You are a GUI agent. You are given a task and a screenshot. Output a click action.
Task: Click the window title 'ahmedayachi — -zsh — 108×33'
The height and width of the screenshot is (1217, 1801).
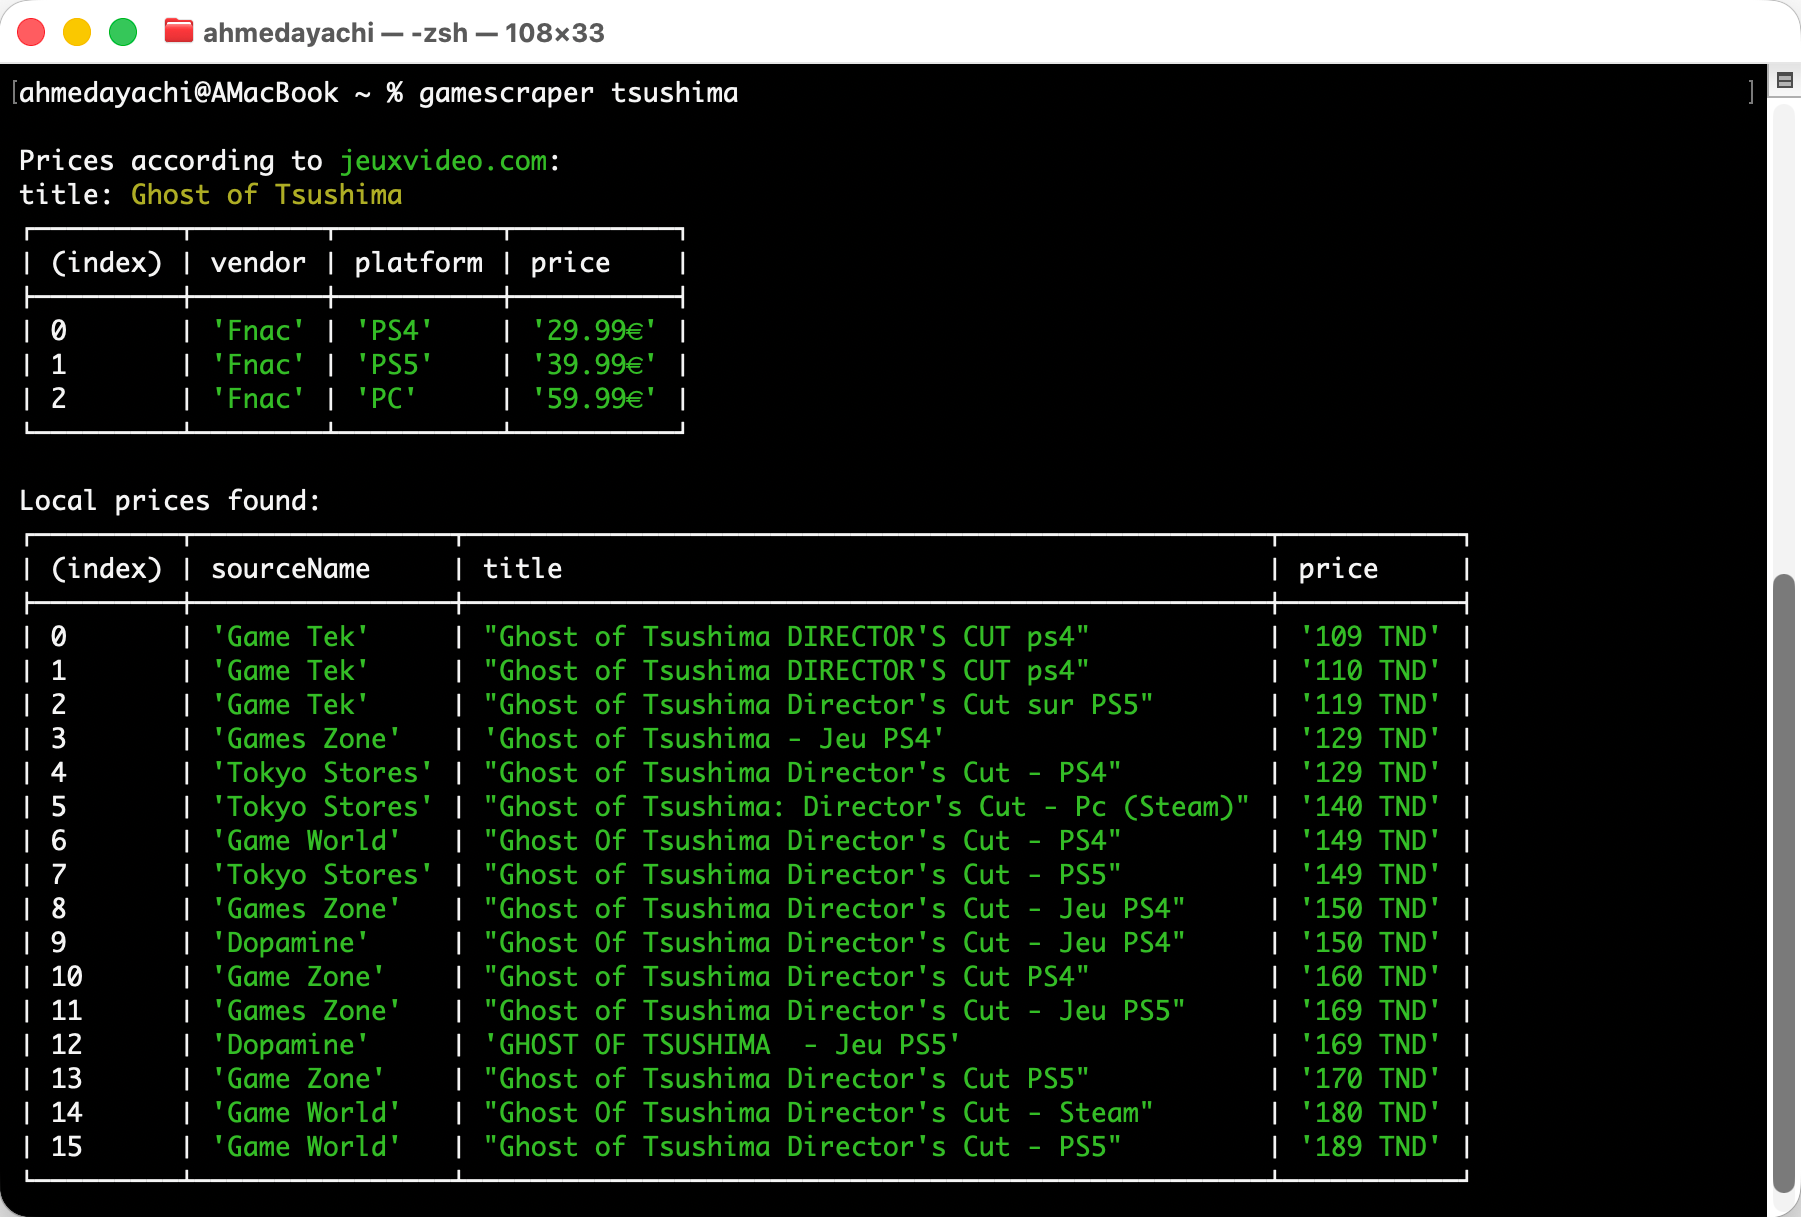[x=404, y=33]
